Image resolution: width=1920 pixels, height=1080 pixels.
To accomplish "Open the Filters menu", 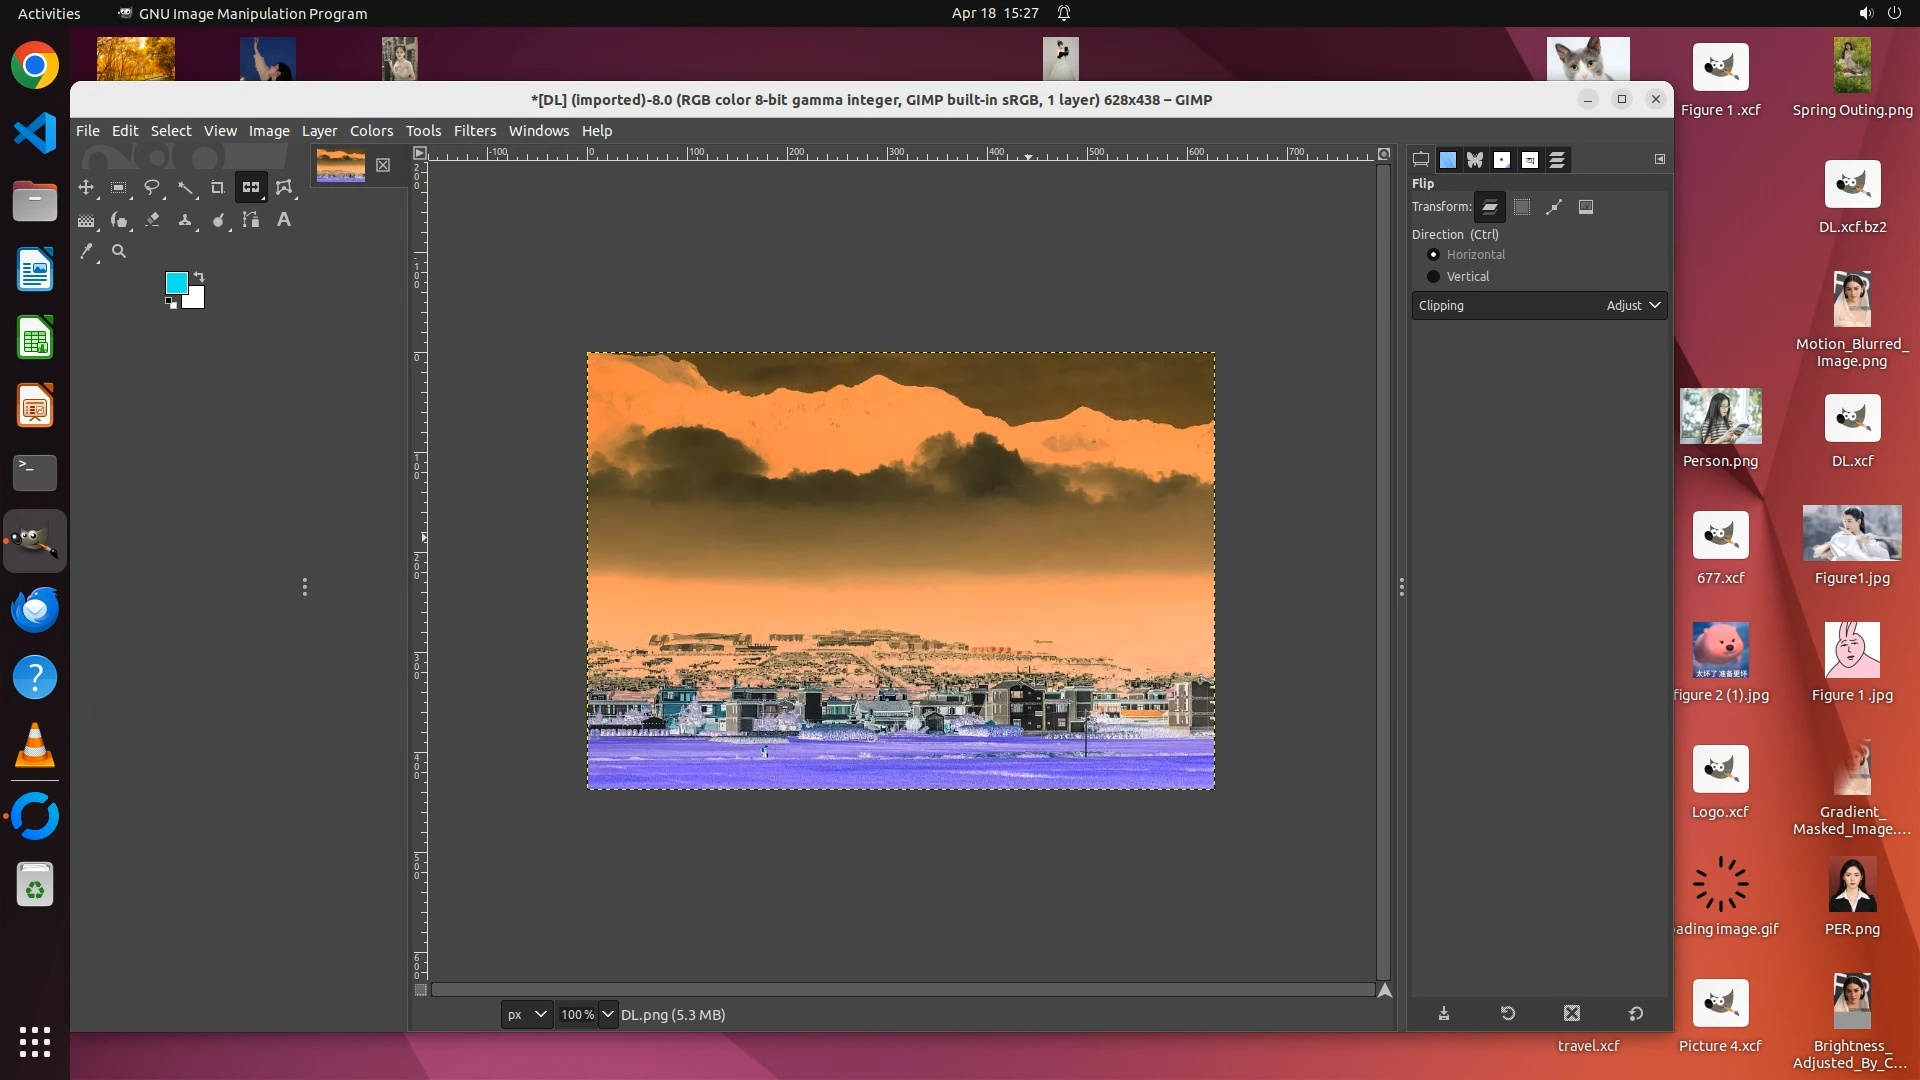I will click(474, 131).
